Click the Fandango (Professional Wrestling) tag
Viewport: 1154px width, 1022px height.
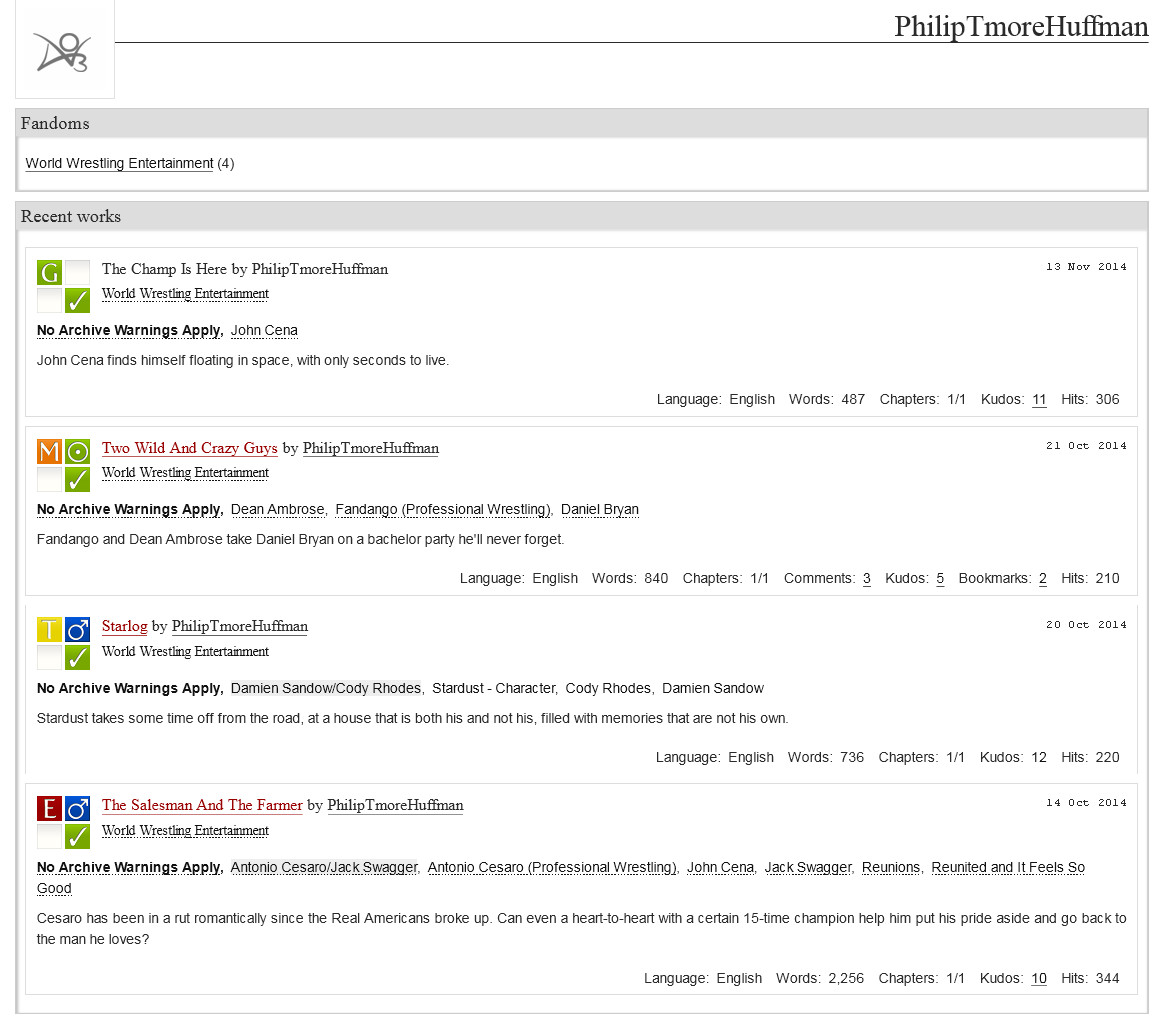click(442, 509)
